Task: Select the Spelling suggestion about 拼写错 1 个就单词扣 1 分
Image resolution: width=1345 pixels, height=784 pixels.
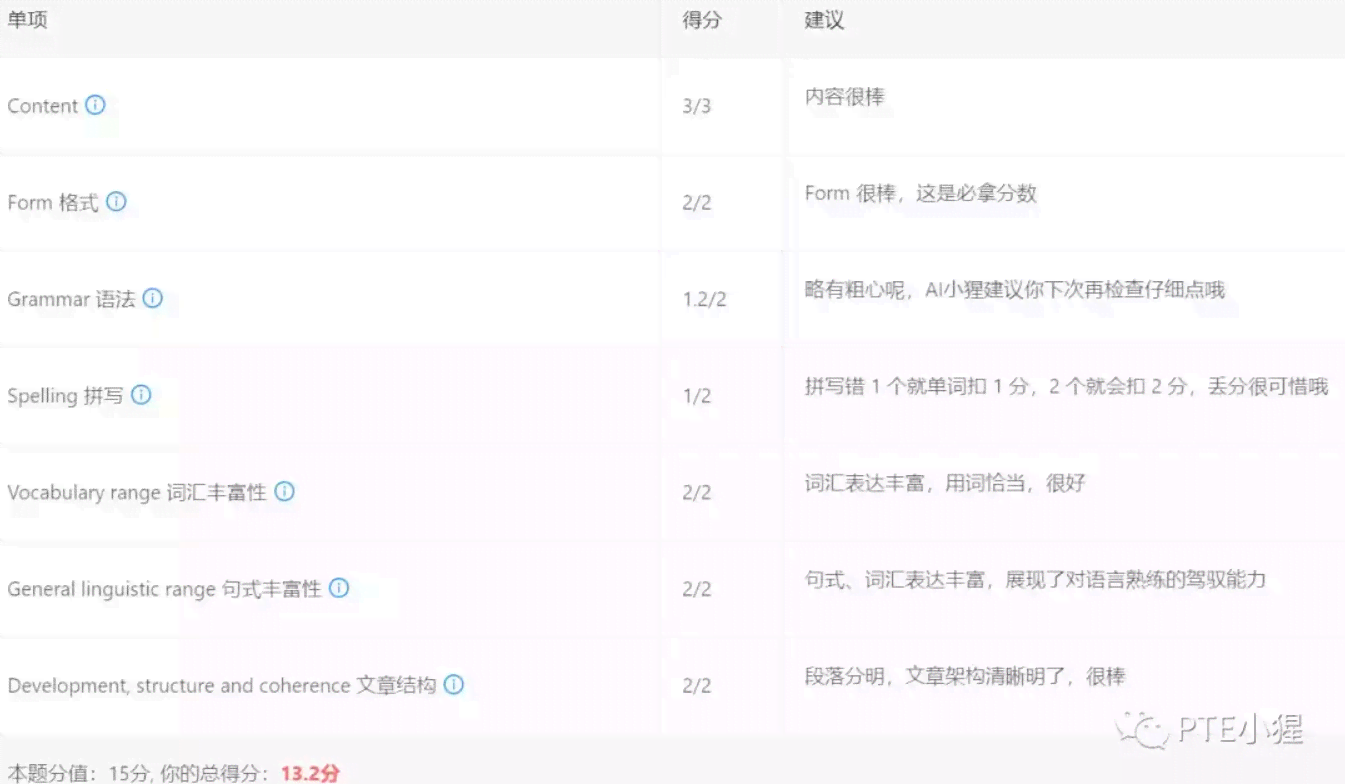Action: pyautogui.click(x=1066, y=387)
